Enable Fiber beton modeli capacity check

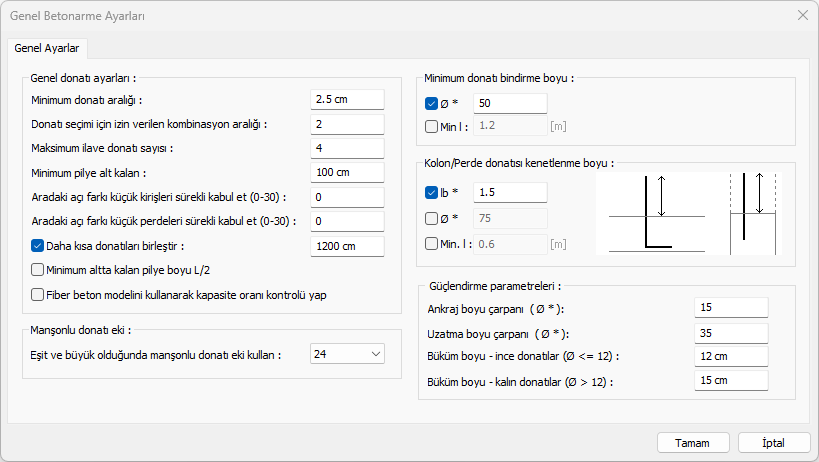(x=38, y=295)
